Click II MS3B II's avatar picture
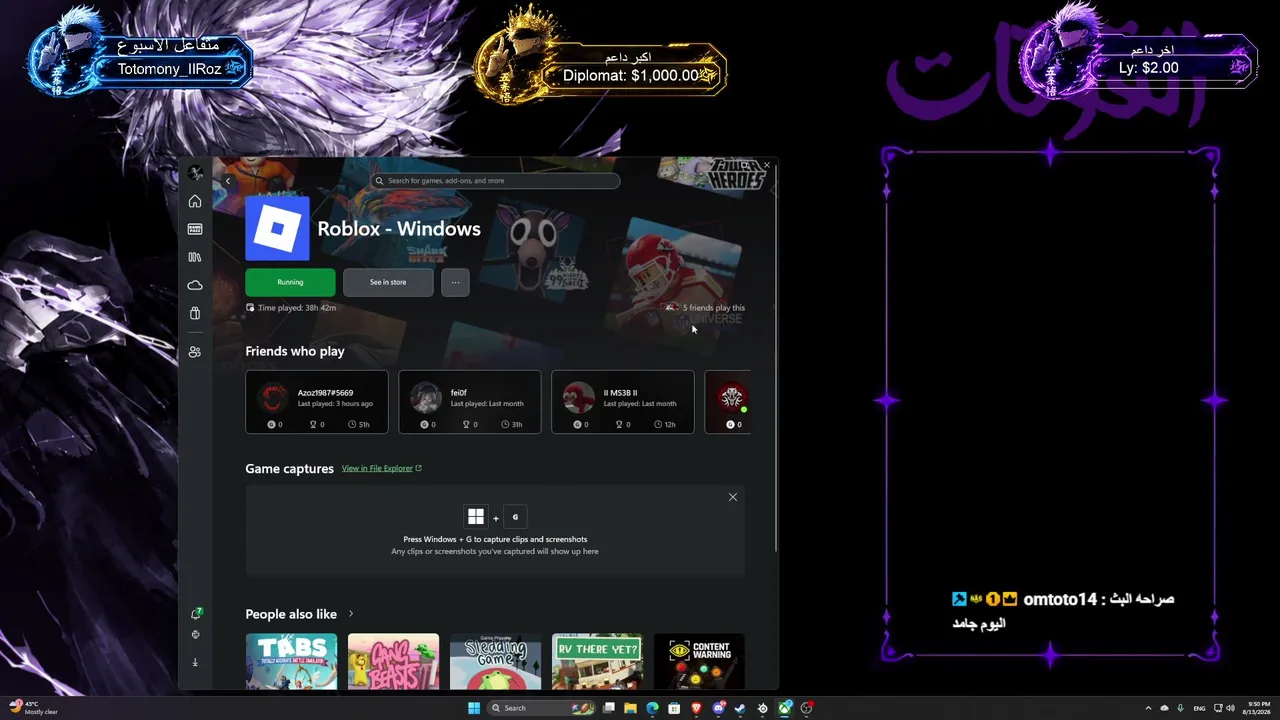The height and width of the screenshot is (720, 1280). click(579, 398)
